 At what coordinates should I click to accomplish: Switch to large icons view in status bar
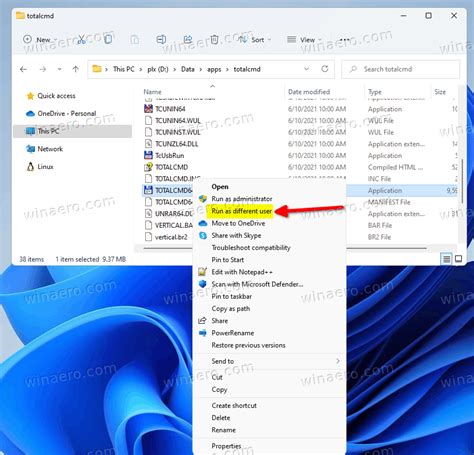point(459,259)
